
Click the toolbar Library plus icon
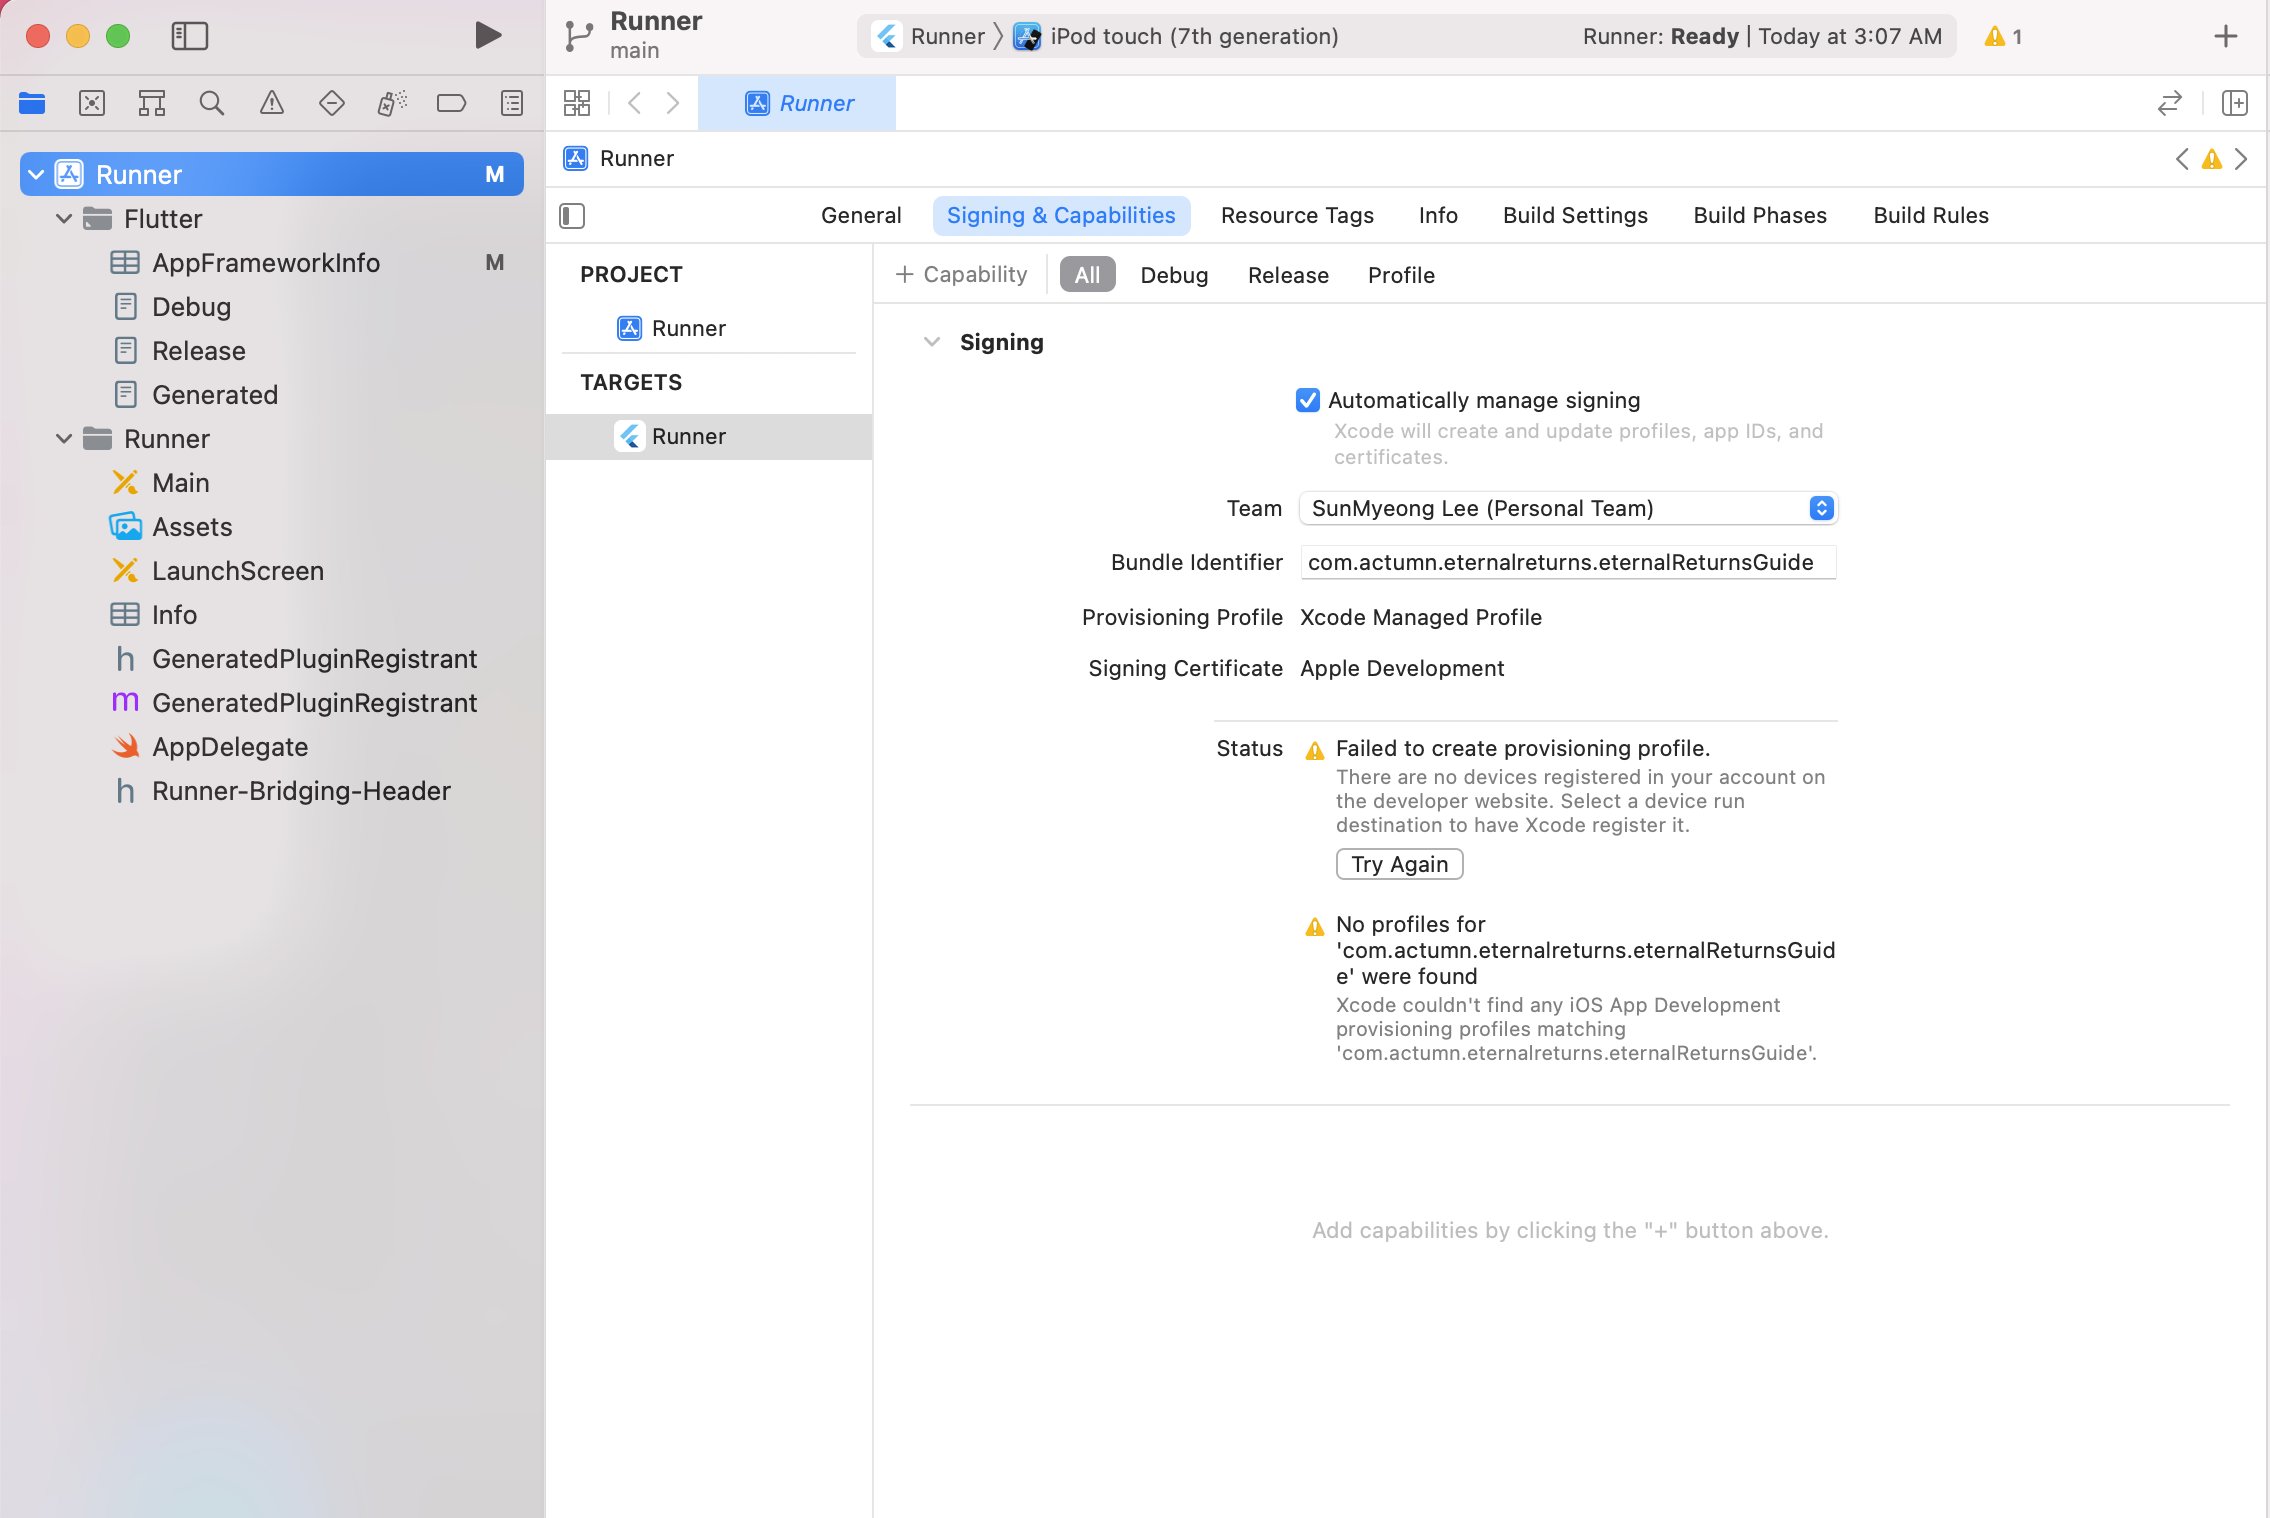(2225, 37)
